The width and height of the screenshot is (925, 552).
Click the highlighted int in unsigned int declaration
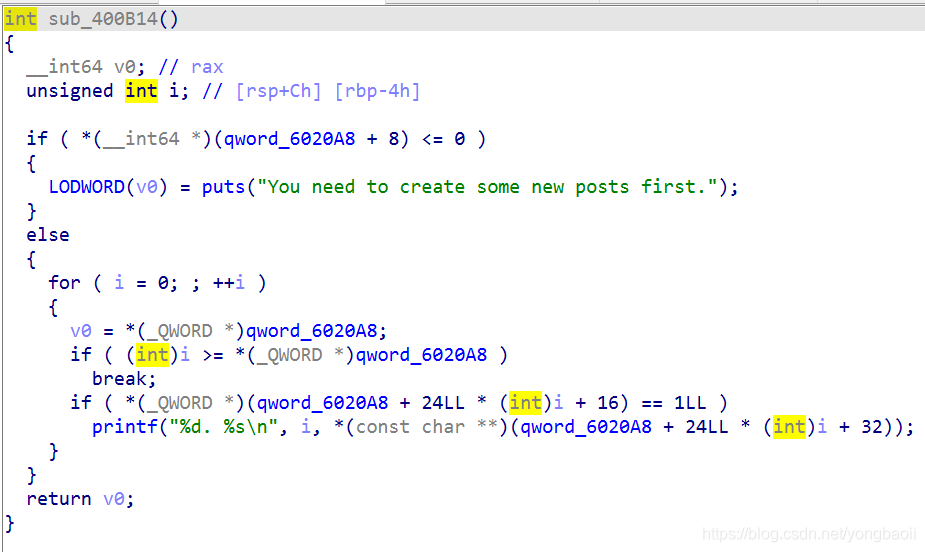[142, 91]
